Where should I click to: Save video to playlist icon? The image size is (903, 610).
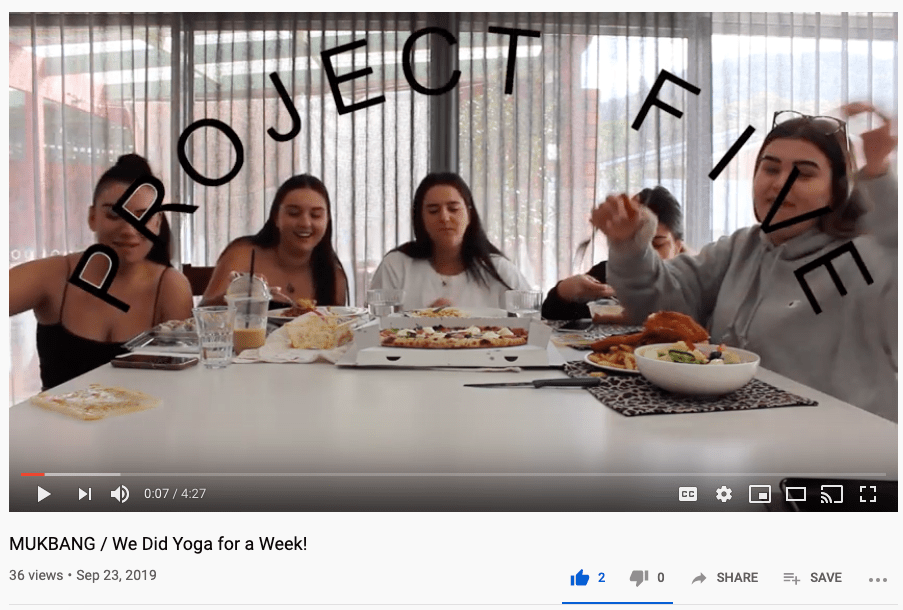point(791,578)
